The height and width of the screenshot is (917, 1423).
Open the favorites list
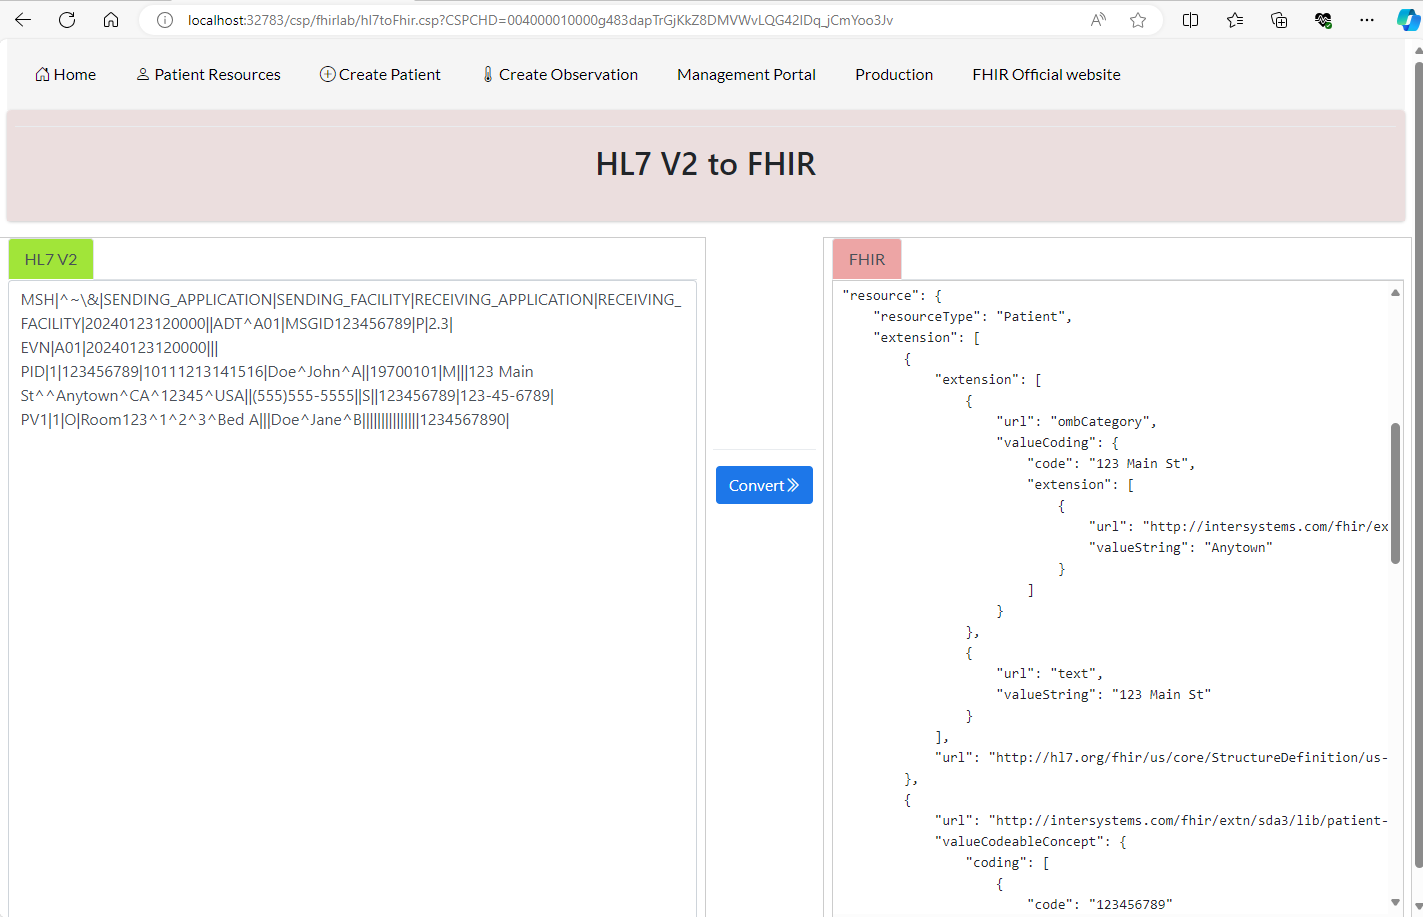coord(1235,20)
